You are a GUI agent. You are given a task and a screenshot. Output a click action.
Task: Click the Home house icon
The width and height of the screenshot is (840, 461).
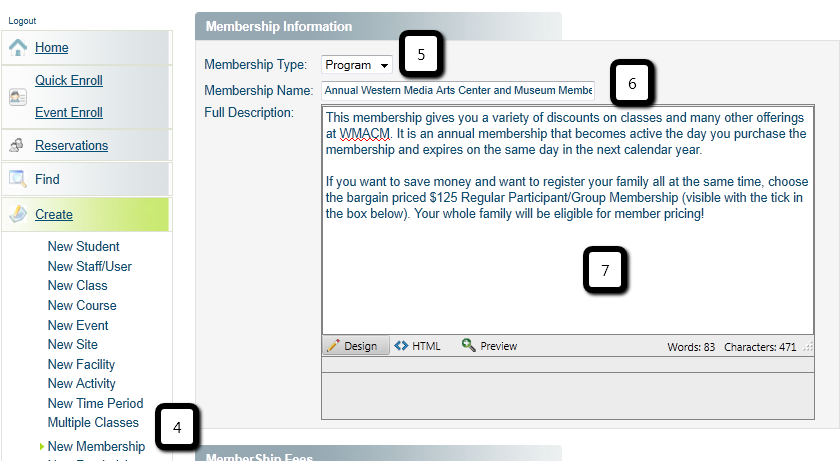click(x=18, y=48)
